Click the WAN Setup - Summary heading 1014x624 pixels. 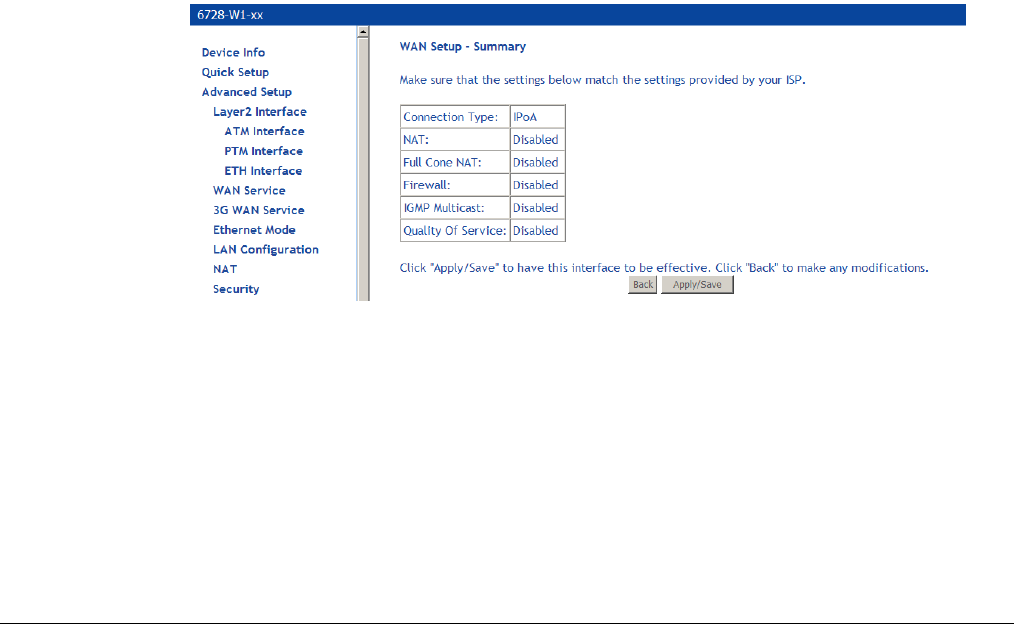click(x=462, y=47)
